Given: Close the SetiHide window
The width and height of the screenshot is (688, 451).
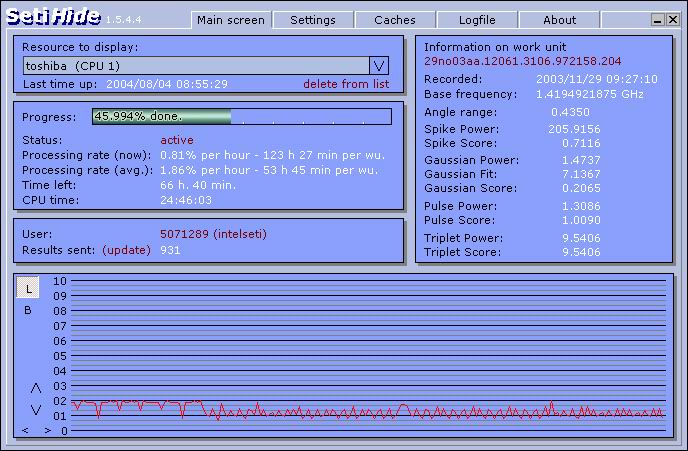Looking at the screenshot, I should pyautogui.click(x=673, y=20).
